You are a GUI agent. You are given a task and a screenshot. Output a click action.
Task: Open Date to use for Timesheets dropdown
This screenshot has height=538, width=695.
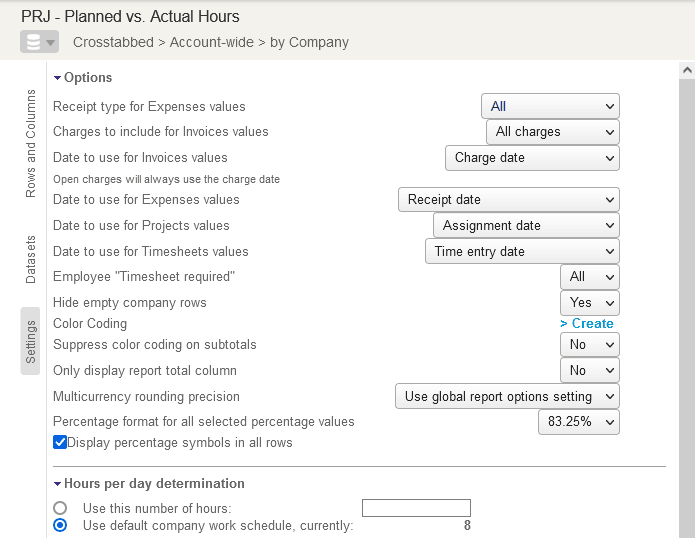(x=522, y=252)
